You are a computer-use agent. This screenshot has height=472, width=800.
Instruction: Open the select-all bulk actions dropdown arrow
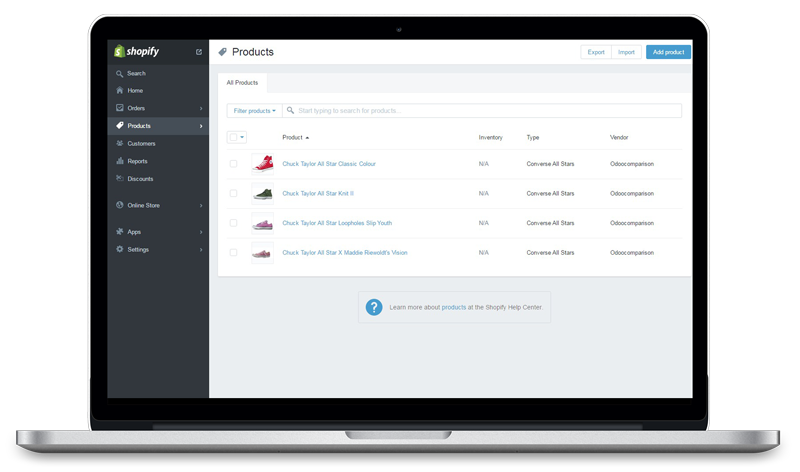pos(242,138)
